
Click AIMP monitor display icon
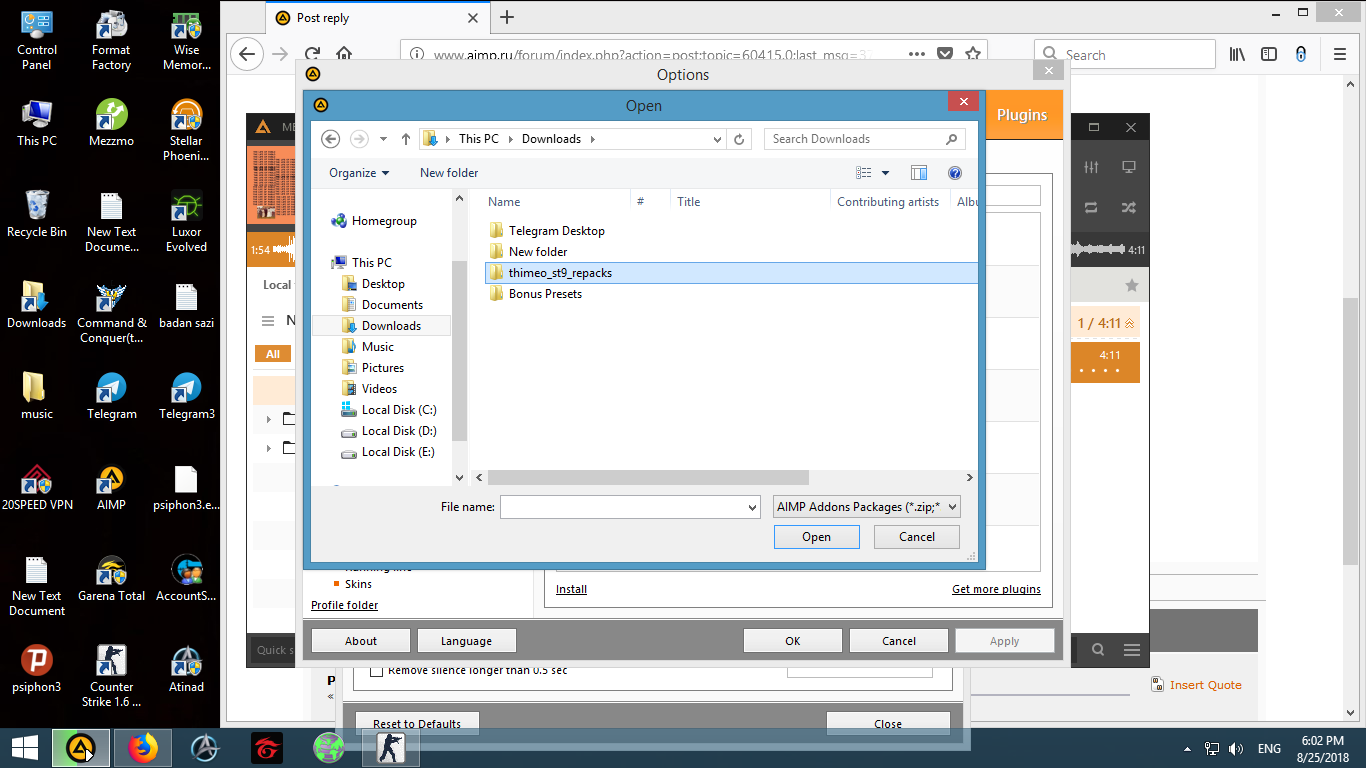pyautogui.click(x=1129, y=167)
